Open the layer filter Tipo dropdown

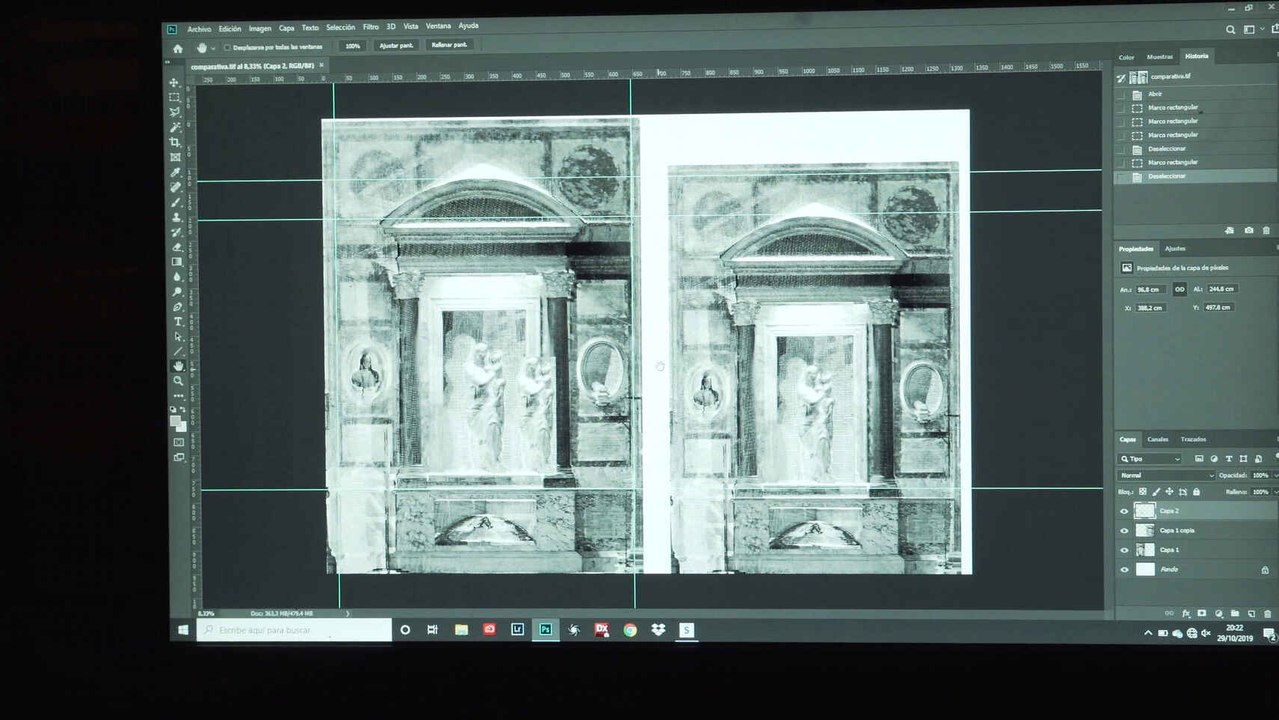(1151, 459)
